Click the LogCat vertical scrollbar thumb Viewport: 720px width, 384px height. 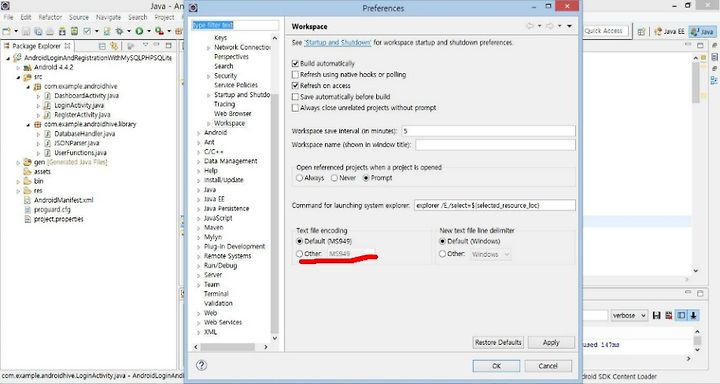point(697,340)
